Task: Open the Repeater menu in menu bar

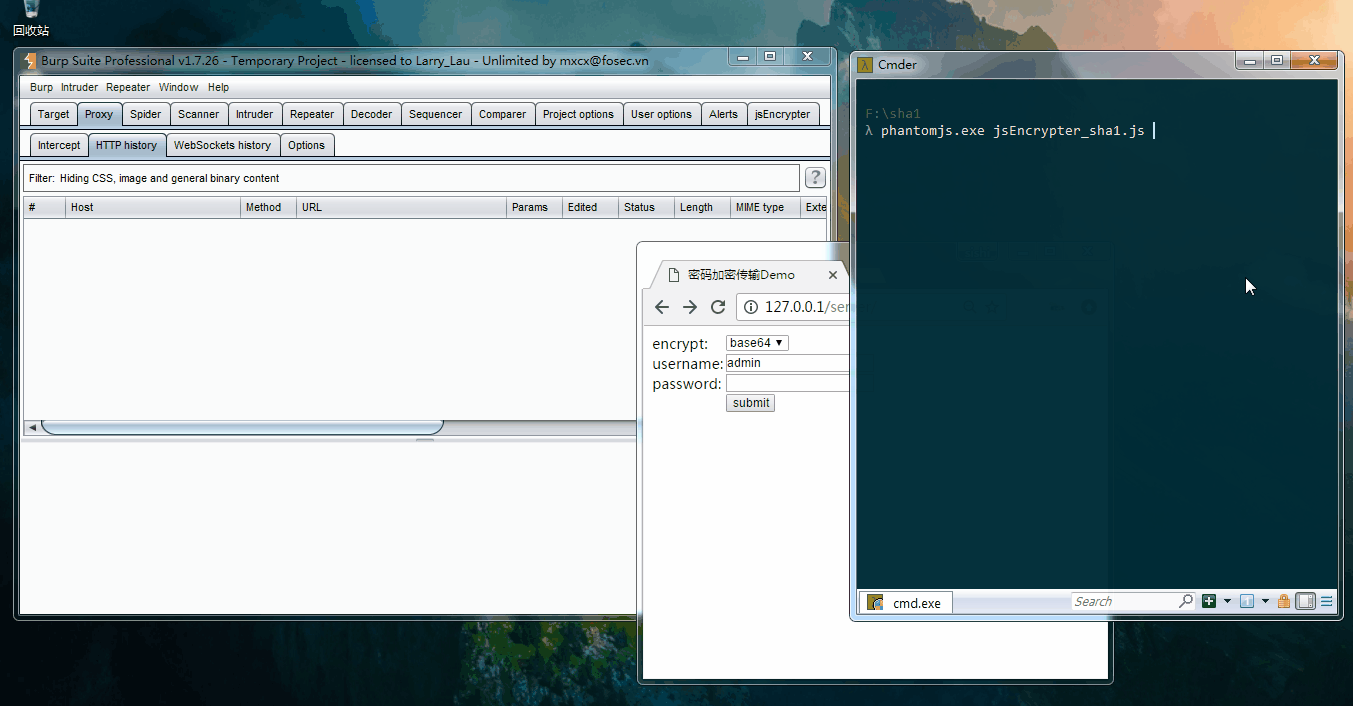Action: click(x=128, y=87)
